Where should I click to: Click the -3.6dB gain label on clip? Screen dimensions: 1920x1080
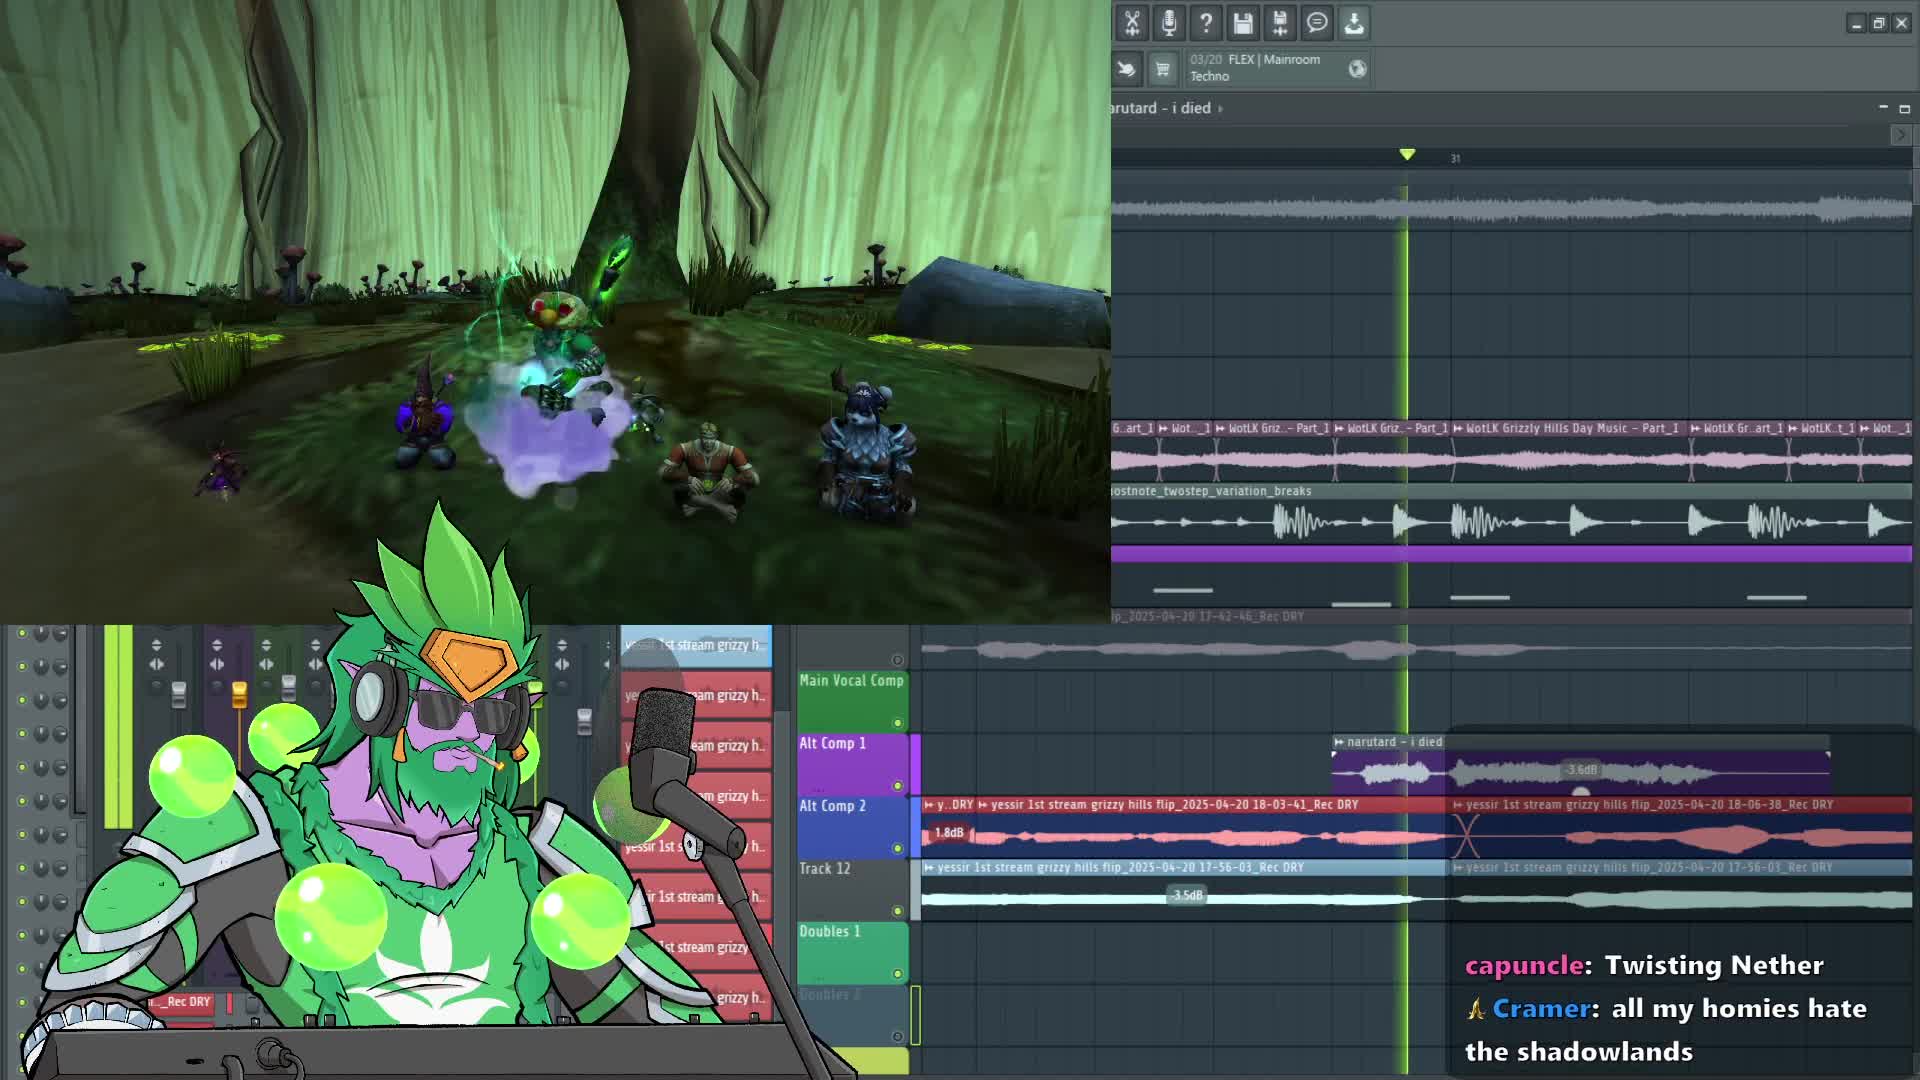(x=1581, y=769)
